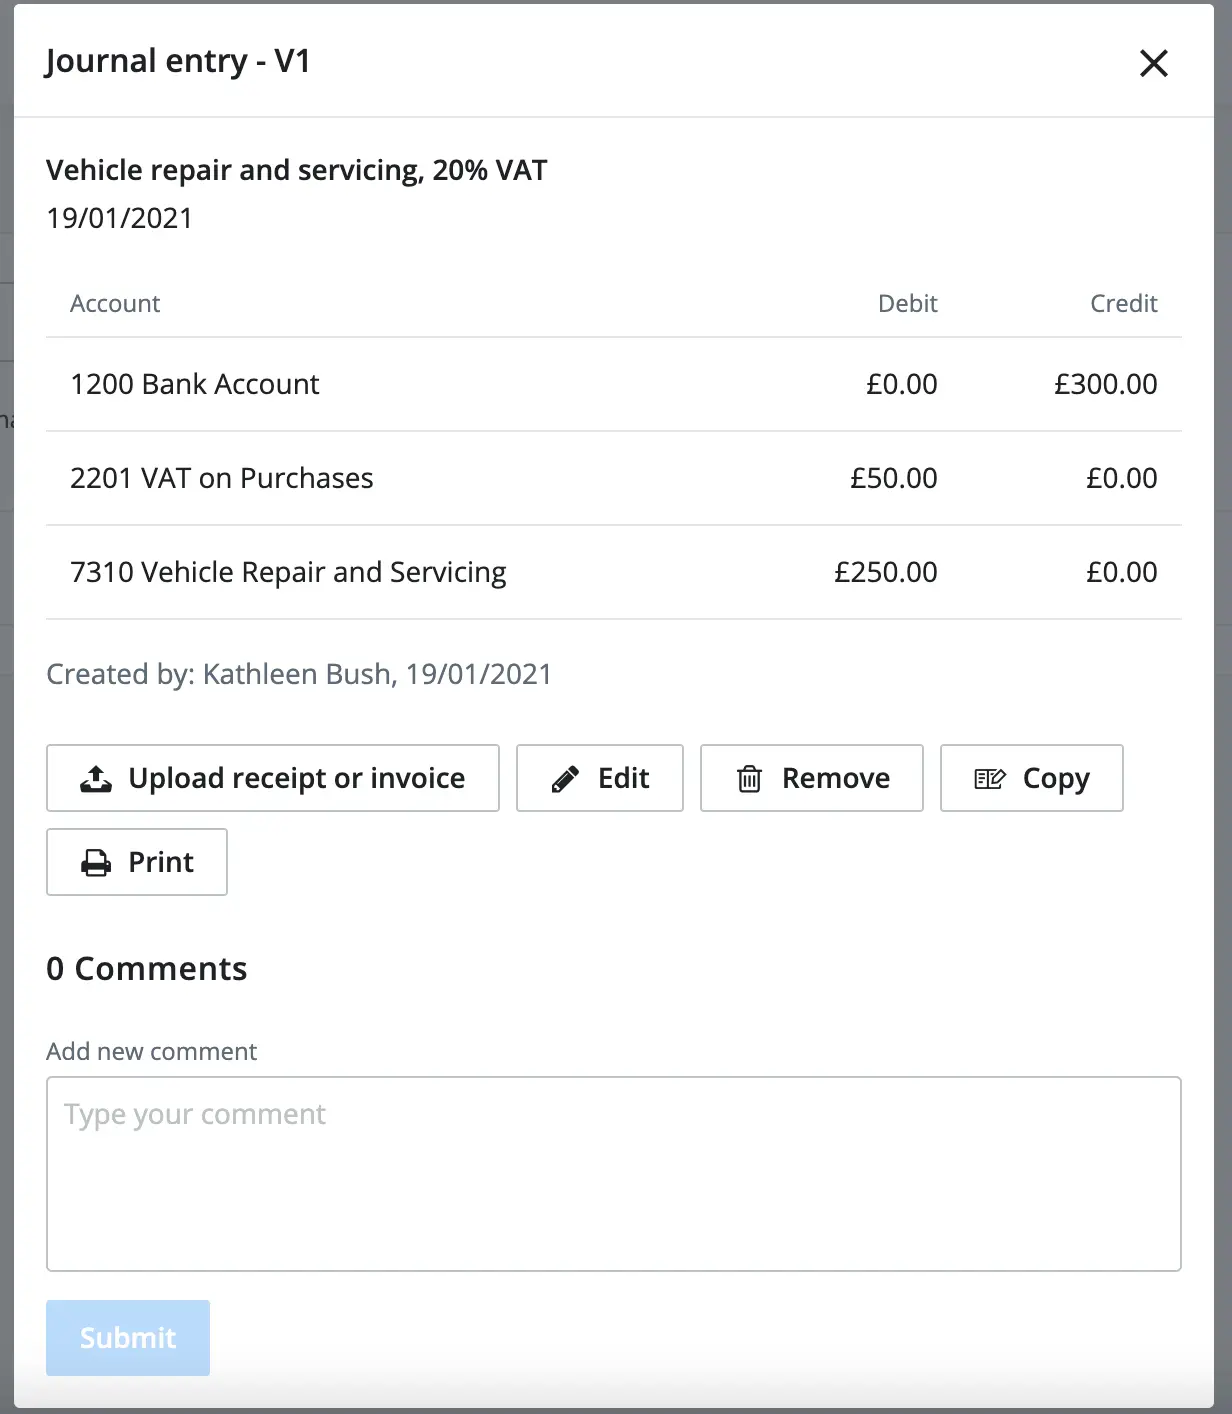Click the Account column header
Image resolution: width=1232 pixels, height=1414 pixels.
[115, 303]
